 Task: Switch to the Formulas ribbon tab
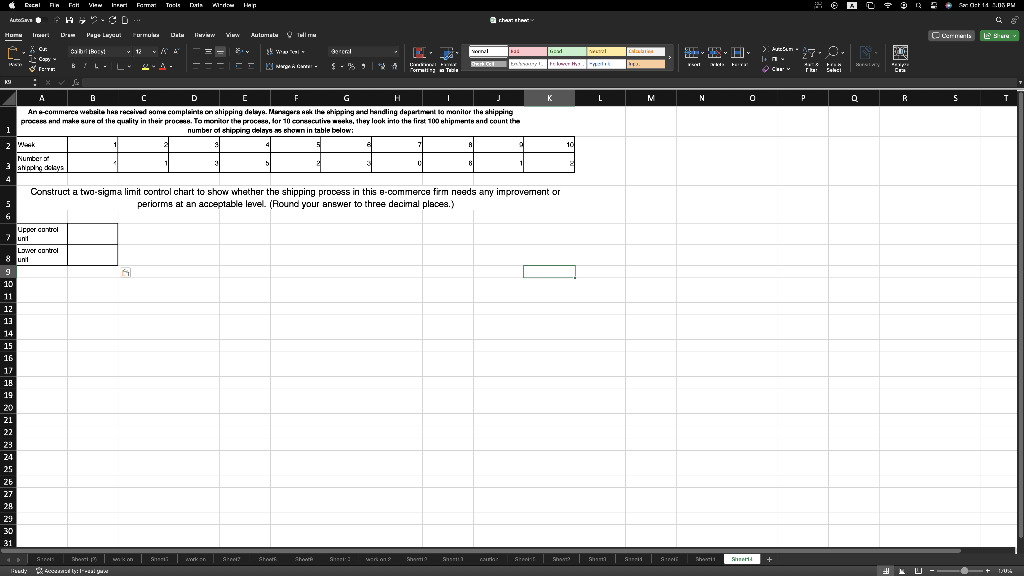tap(146, 35)
